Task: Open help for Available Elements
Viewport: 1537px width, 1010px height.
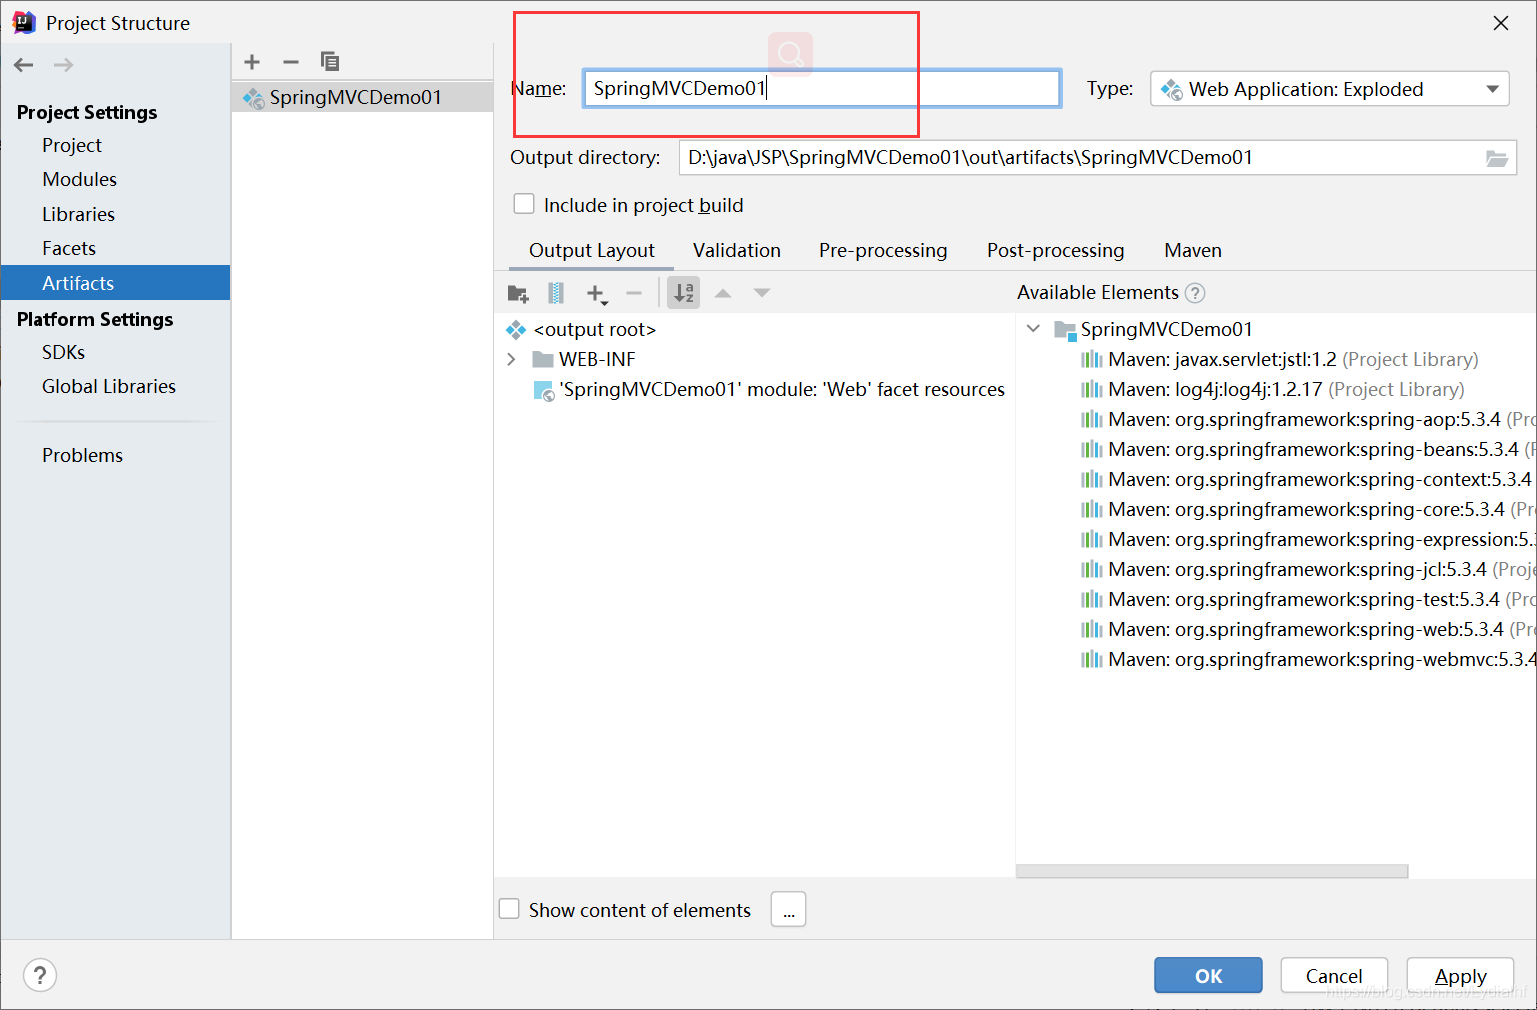Action: [1195, 293]
